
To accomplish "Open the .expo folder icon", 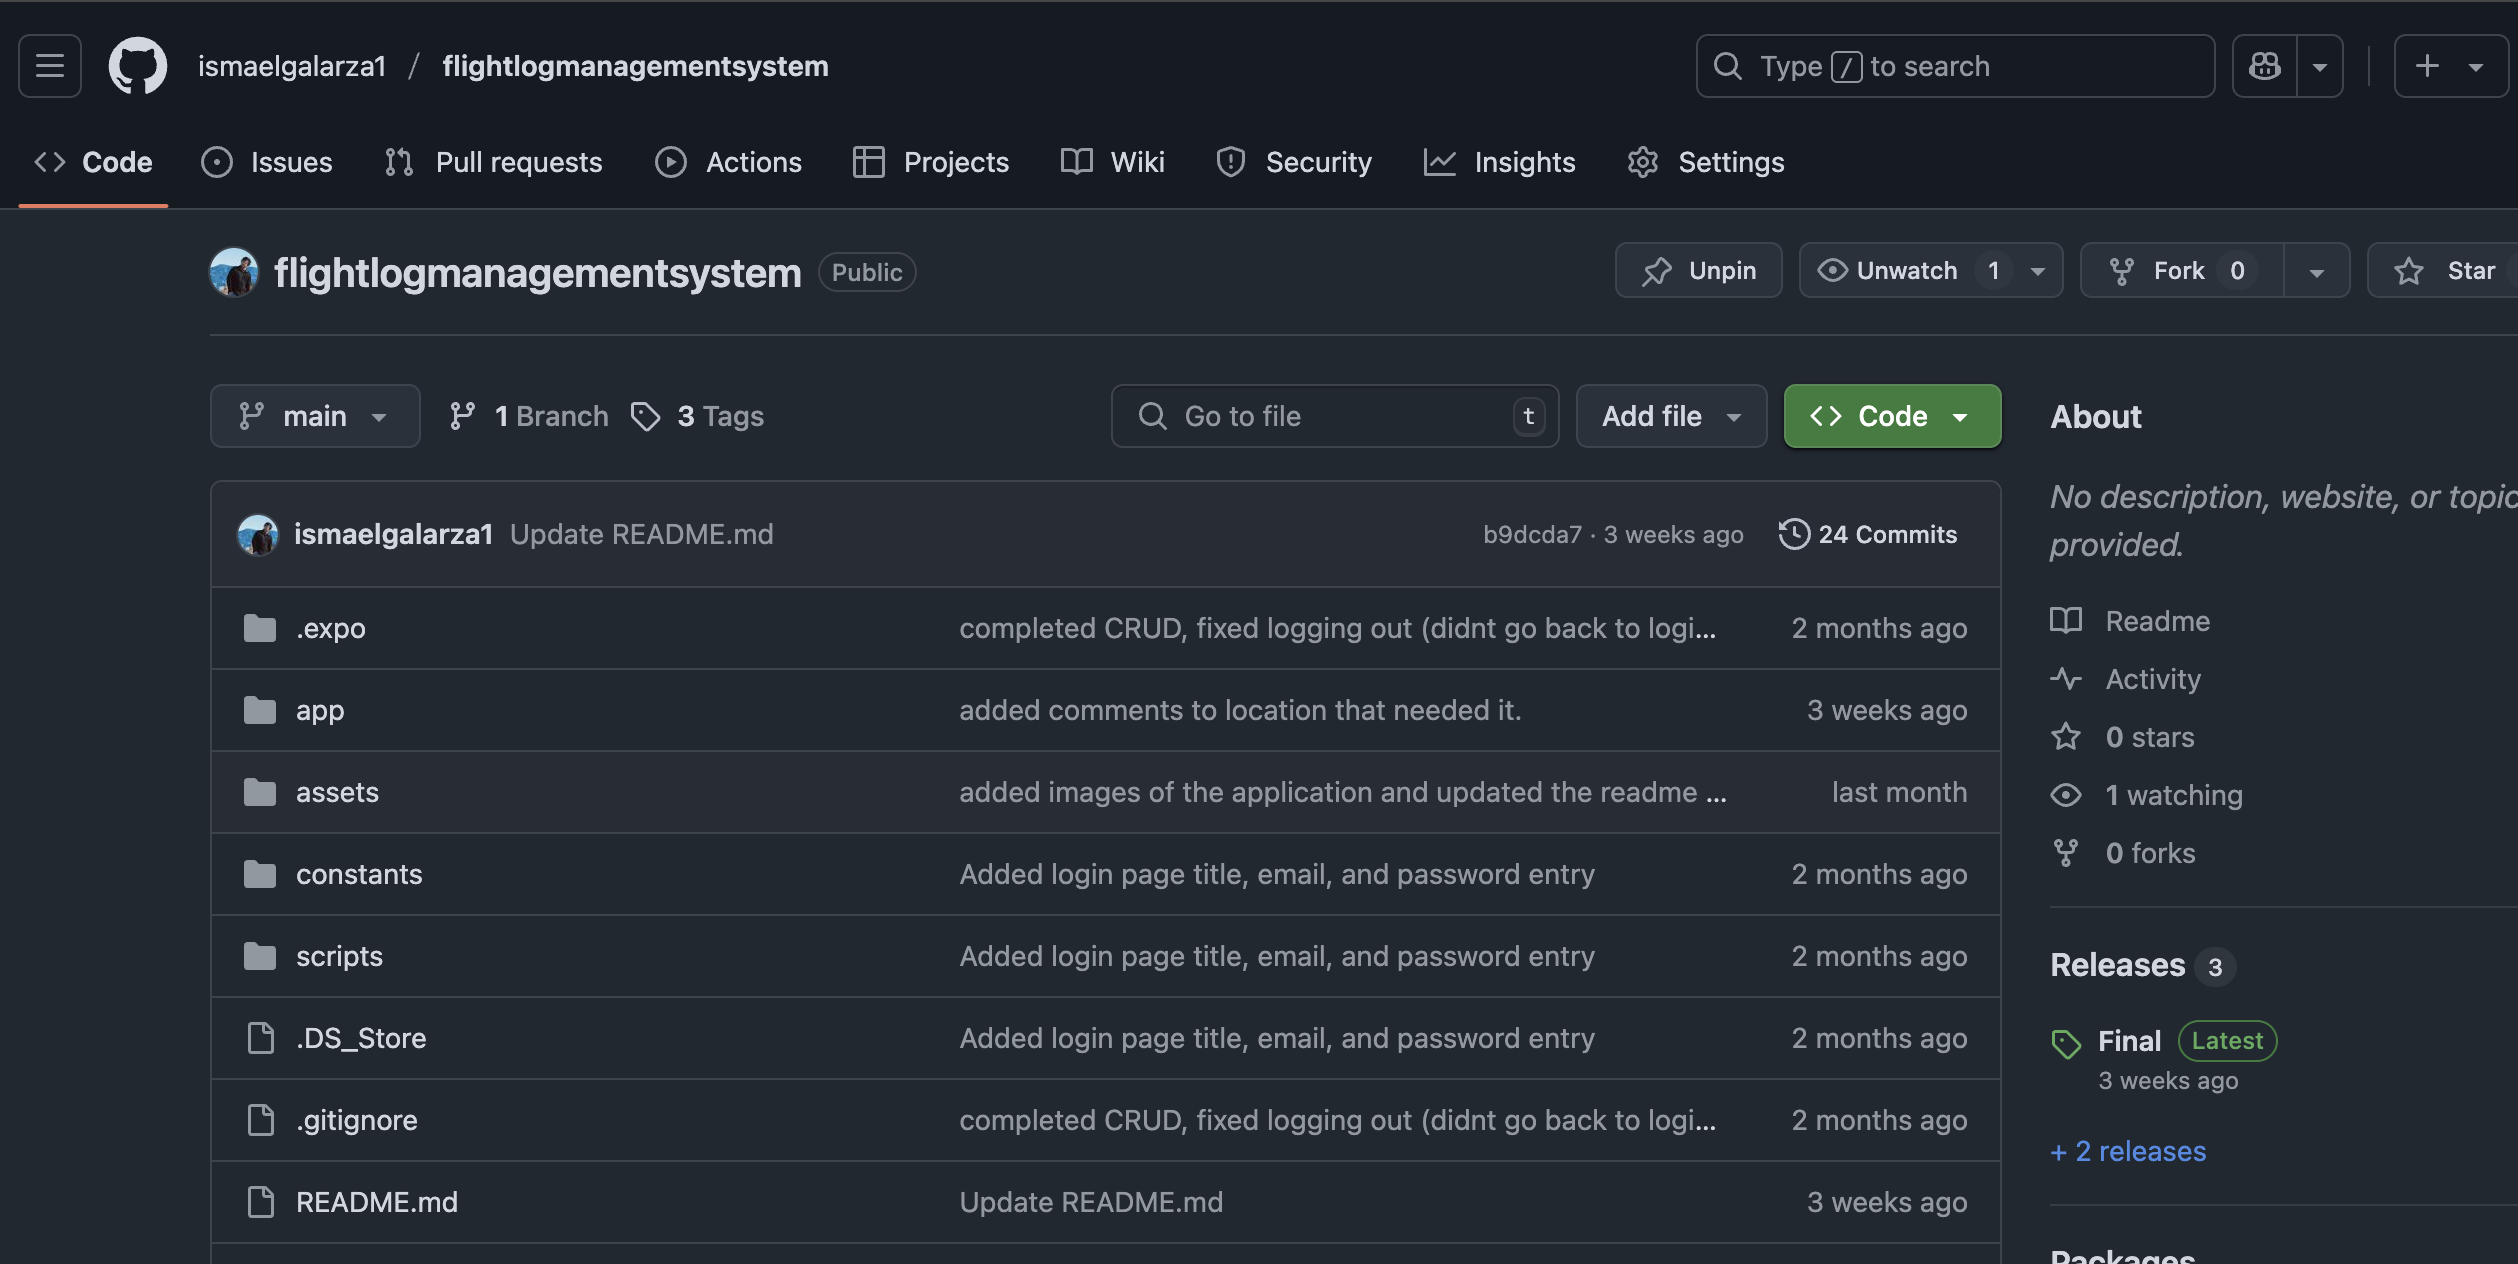I will coord(260,628).
